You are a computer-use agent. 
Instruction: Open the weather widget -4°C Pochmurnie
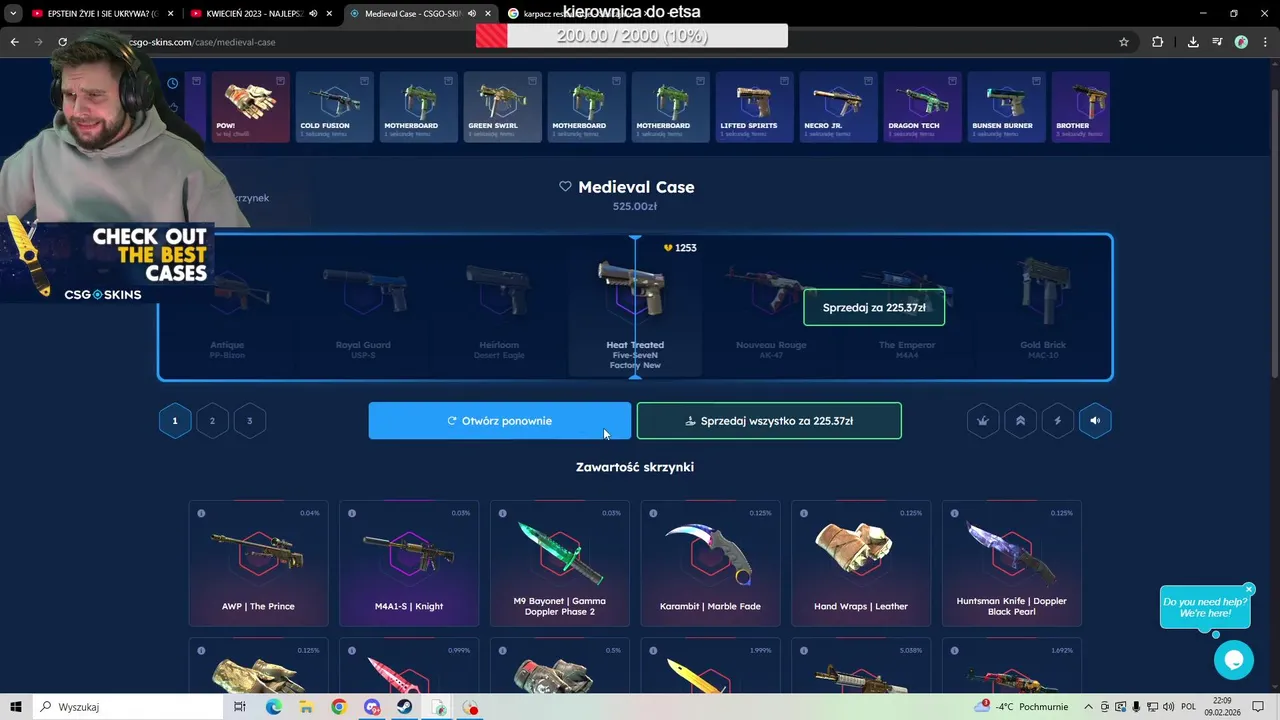[1021, 707]
